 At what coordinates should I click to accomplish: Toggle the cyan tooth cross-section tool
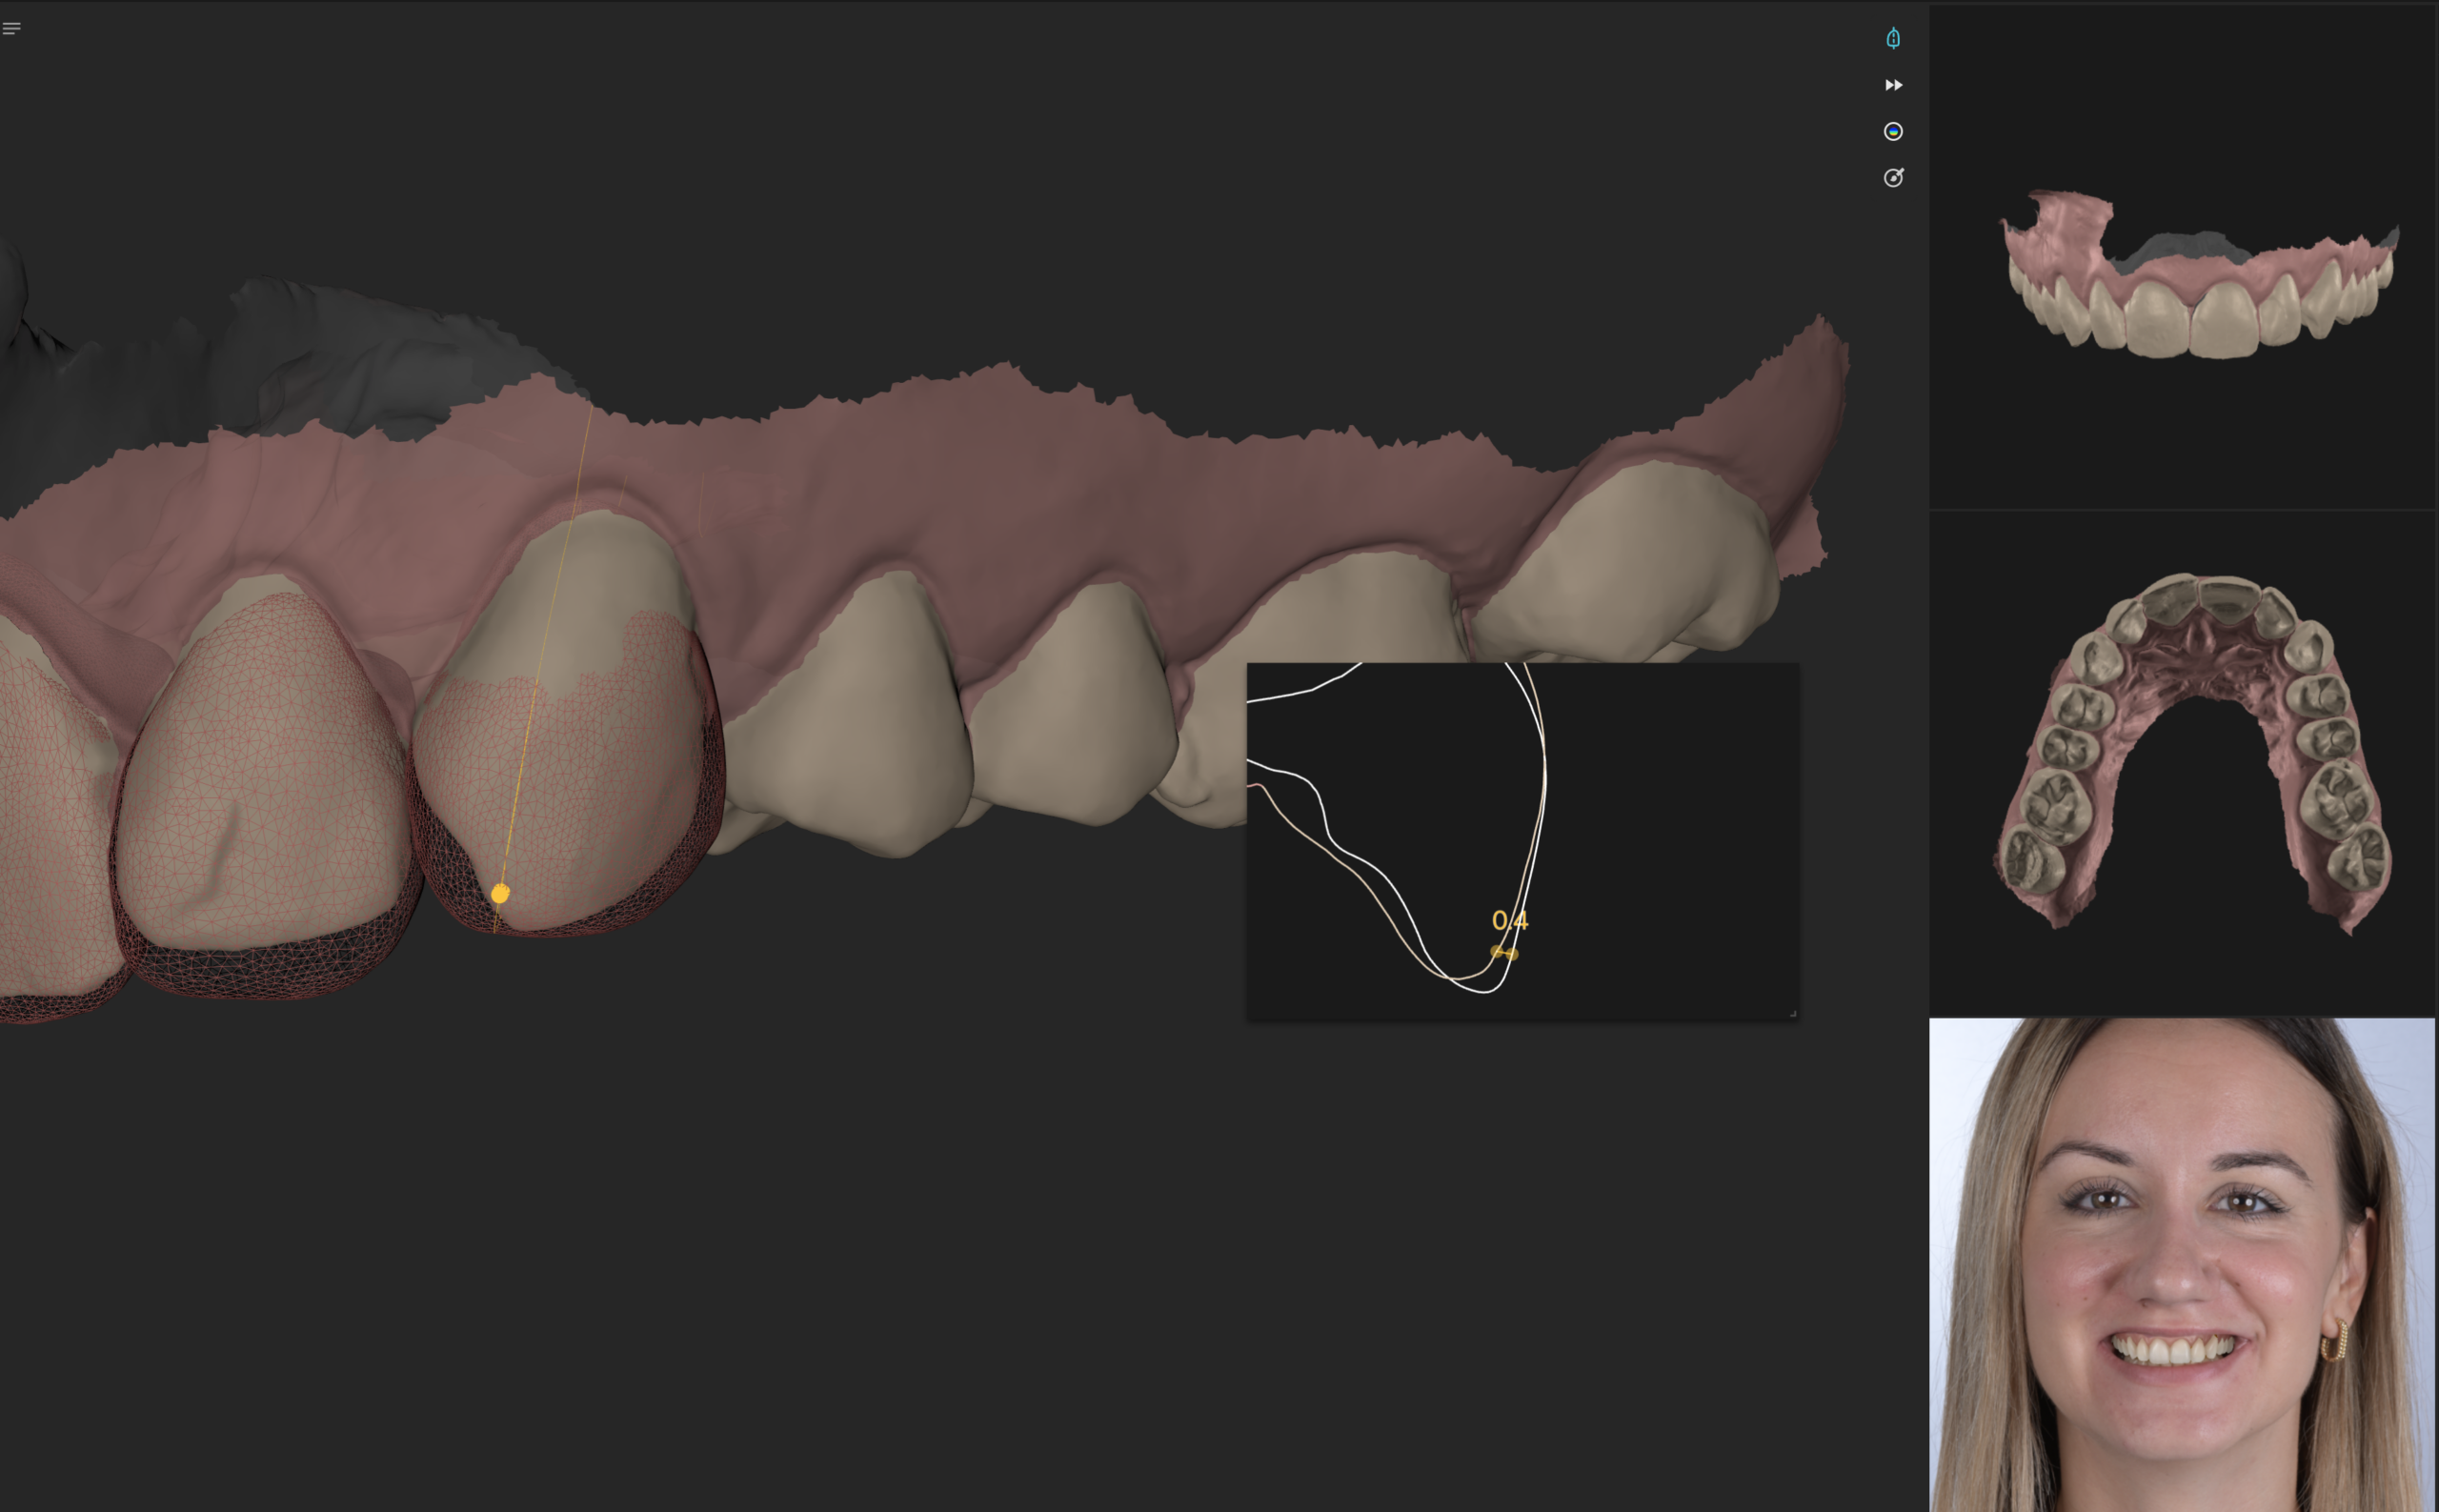click(x=1893, y=38)
